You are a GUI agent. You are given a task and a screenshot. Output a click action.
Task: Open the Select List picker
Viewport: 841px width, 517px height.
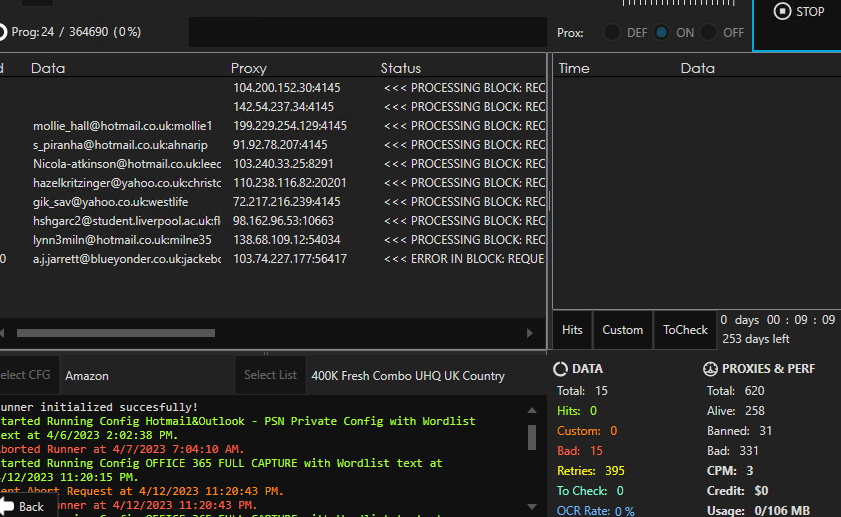[x=270, y=376]
